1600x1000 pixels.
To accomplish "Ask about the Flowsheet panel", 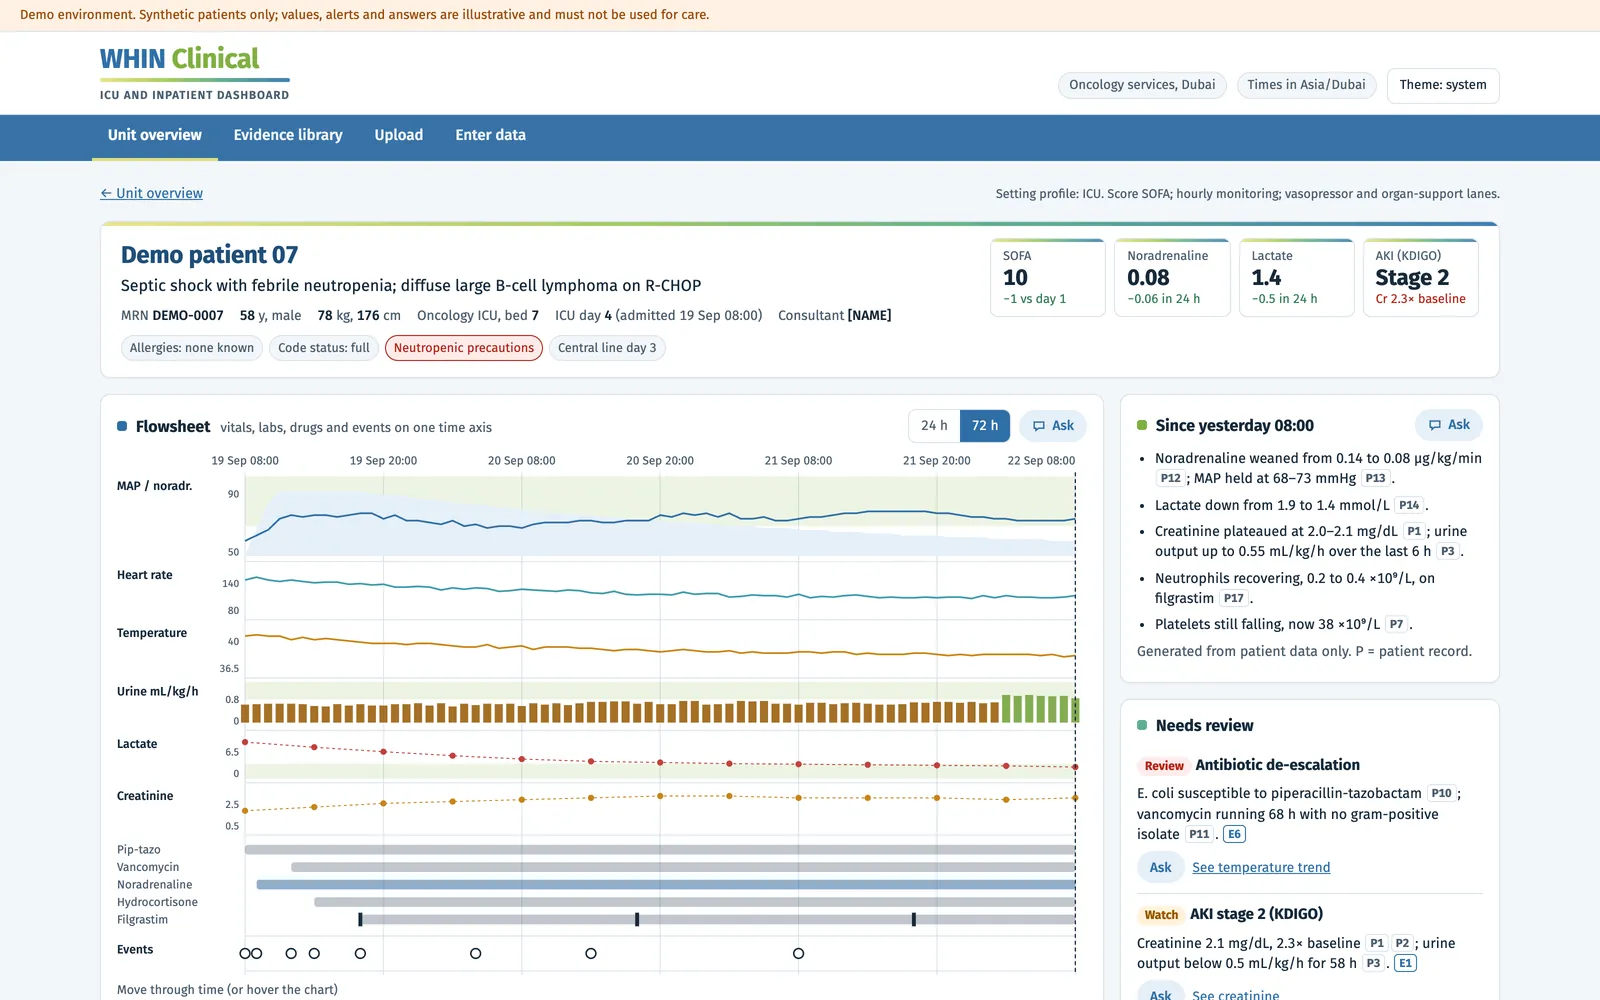I will tap(1053, 426).
